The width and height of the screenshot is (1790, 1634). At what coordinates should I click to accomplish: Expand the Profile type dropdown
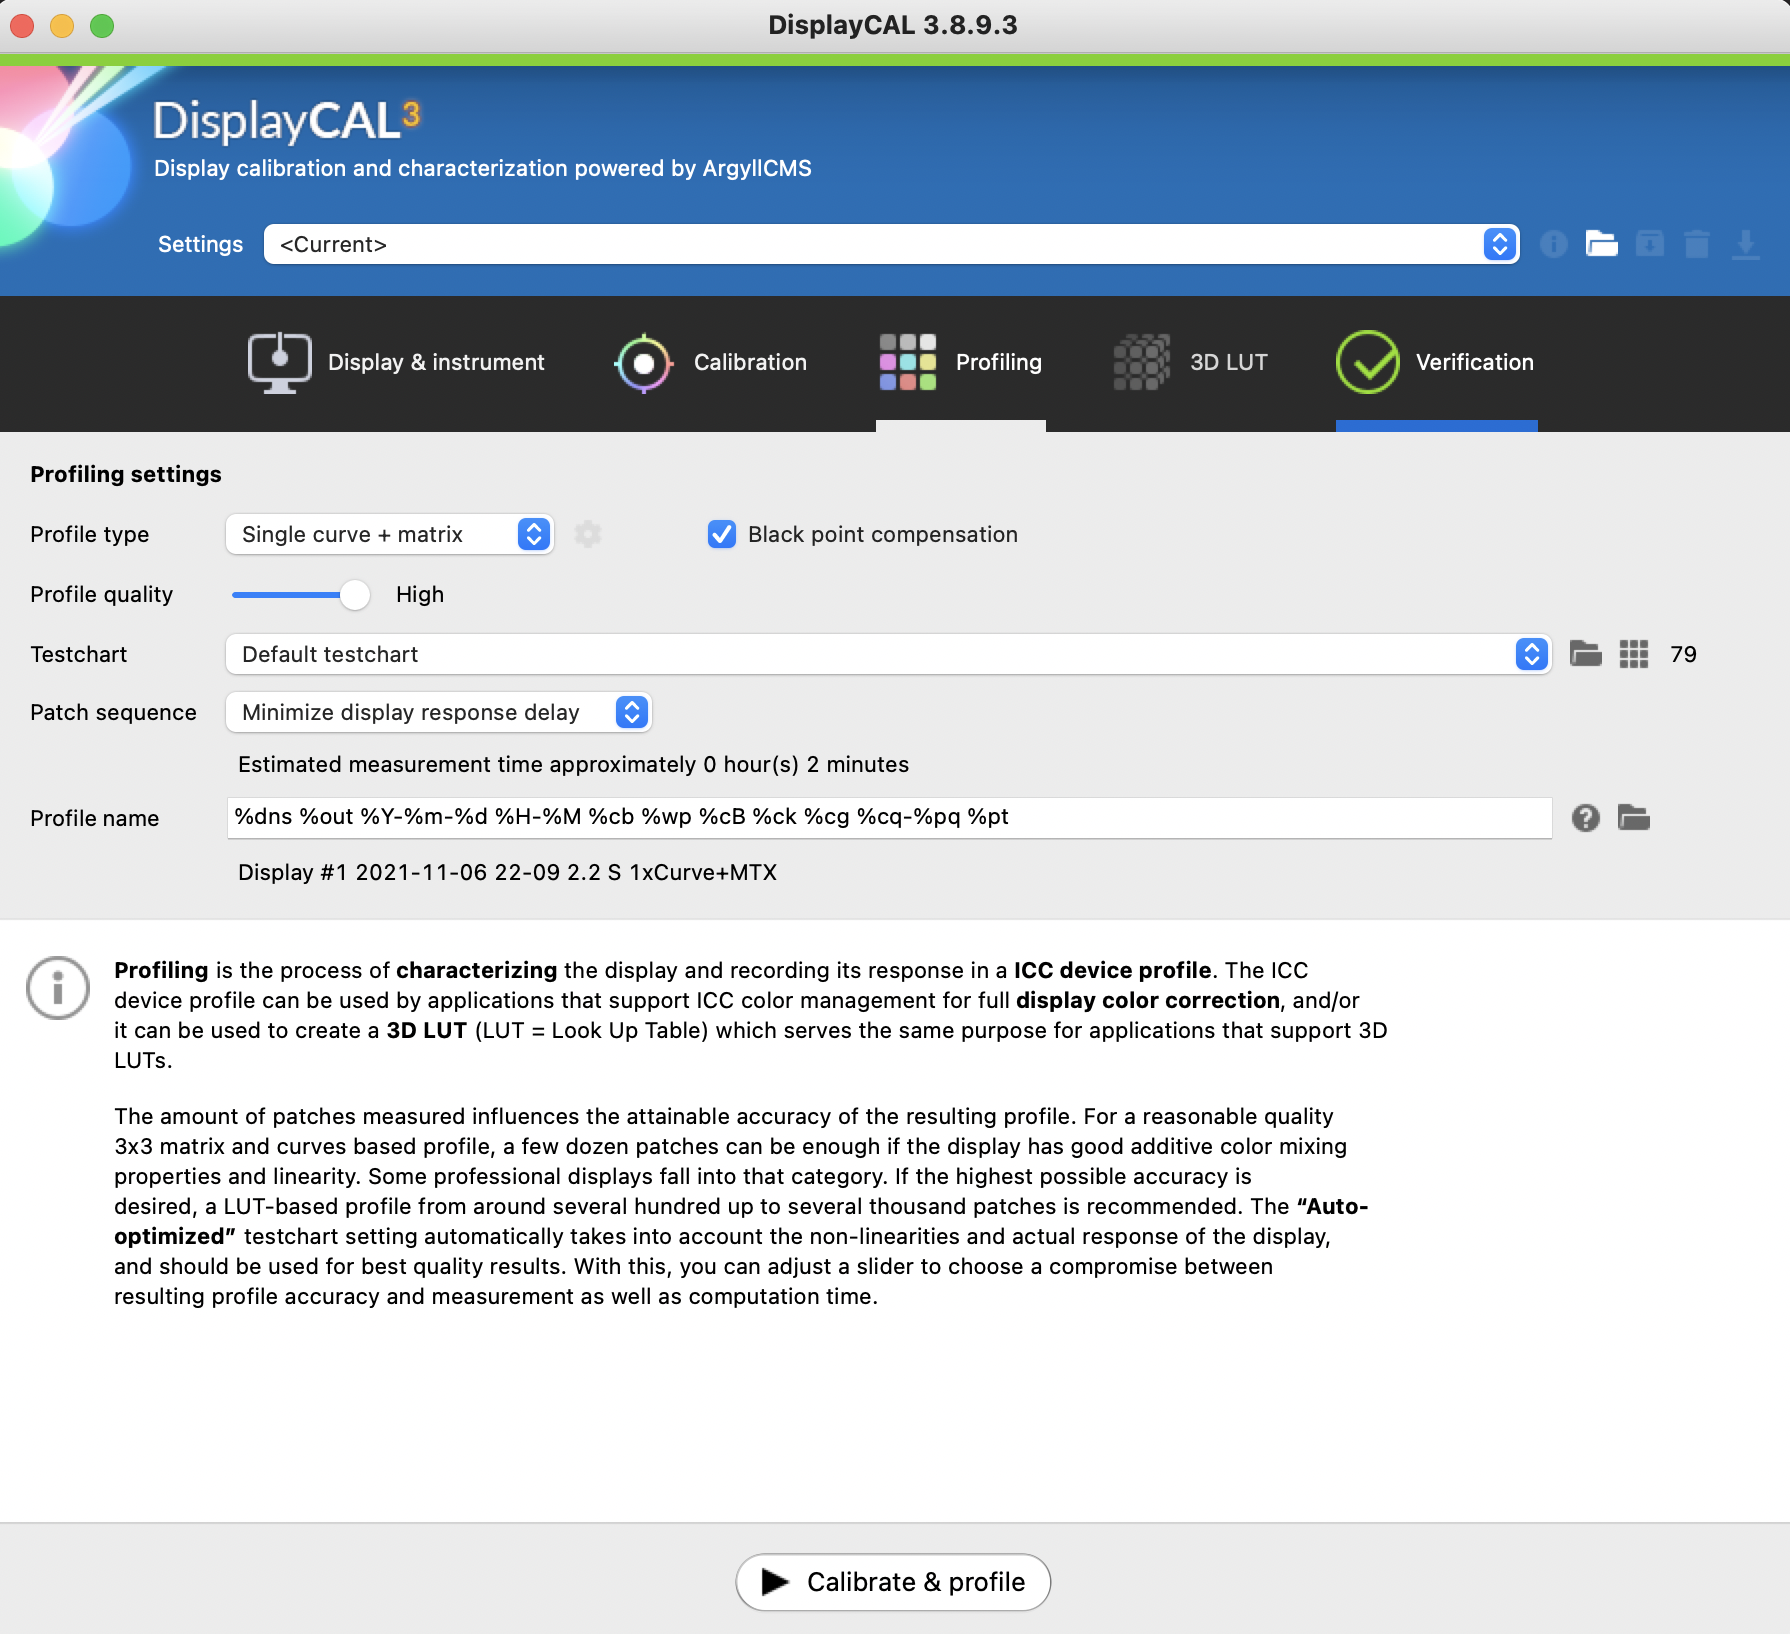tap(390, 534)
